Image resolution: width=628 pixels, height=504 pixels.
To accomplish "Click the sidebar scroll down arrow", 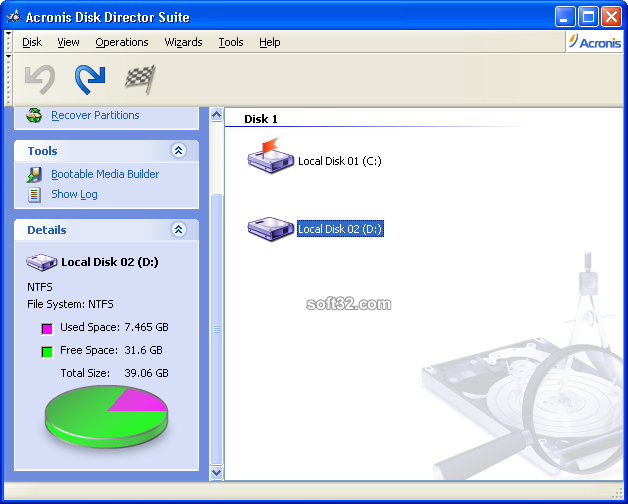I will pos(216,472).
